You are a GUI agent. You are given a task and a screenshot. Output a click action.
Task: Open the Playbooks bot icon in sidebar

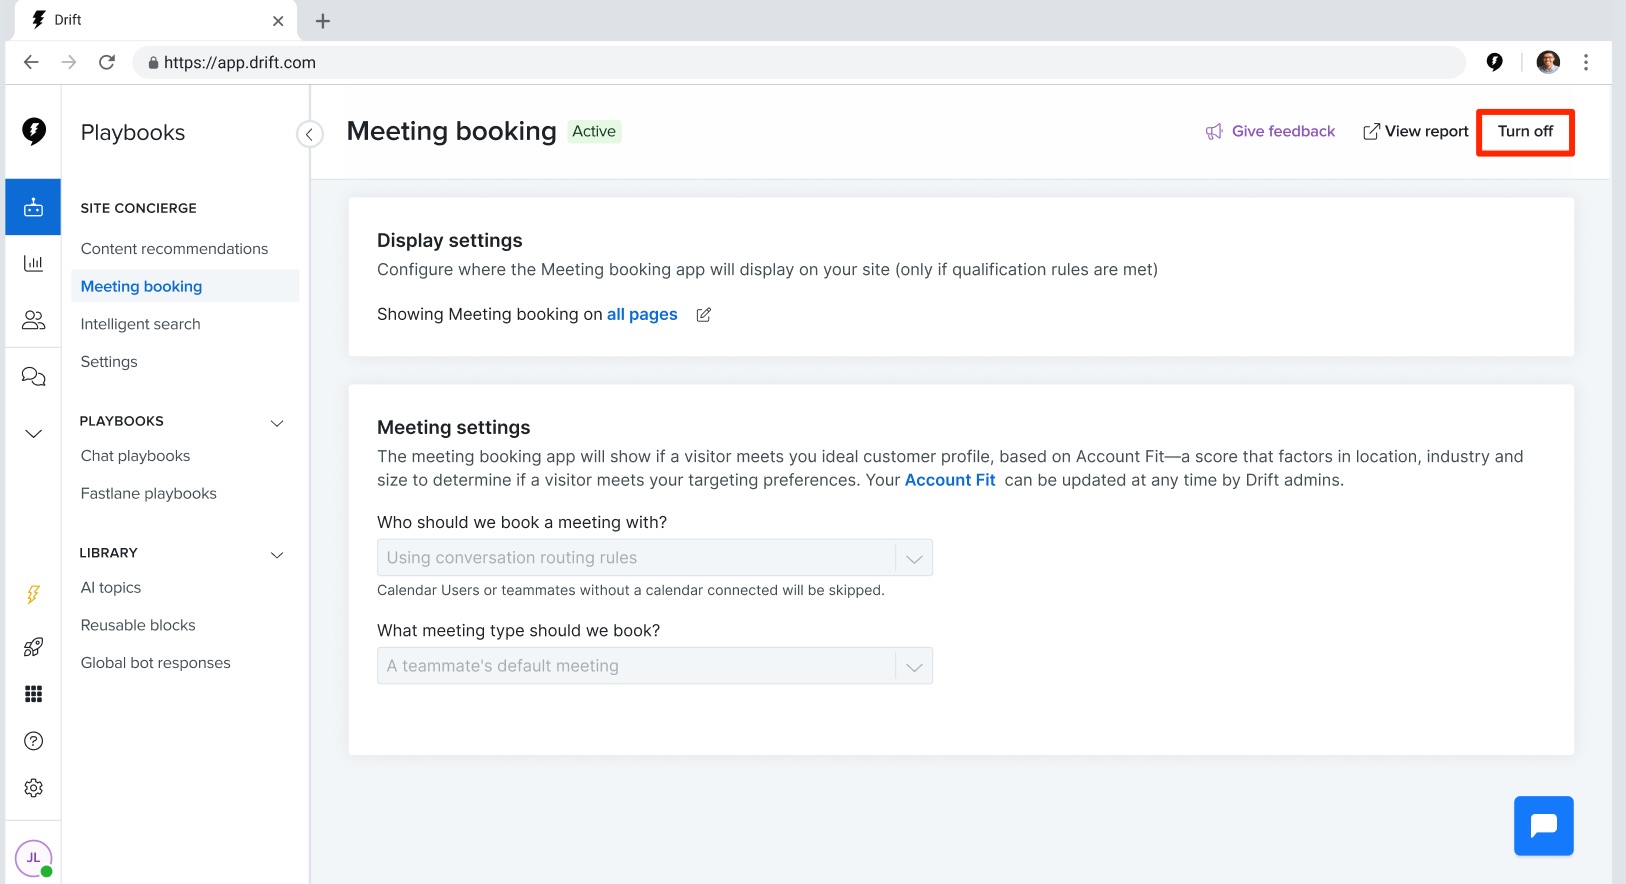[33, 207]
